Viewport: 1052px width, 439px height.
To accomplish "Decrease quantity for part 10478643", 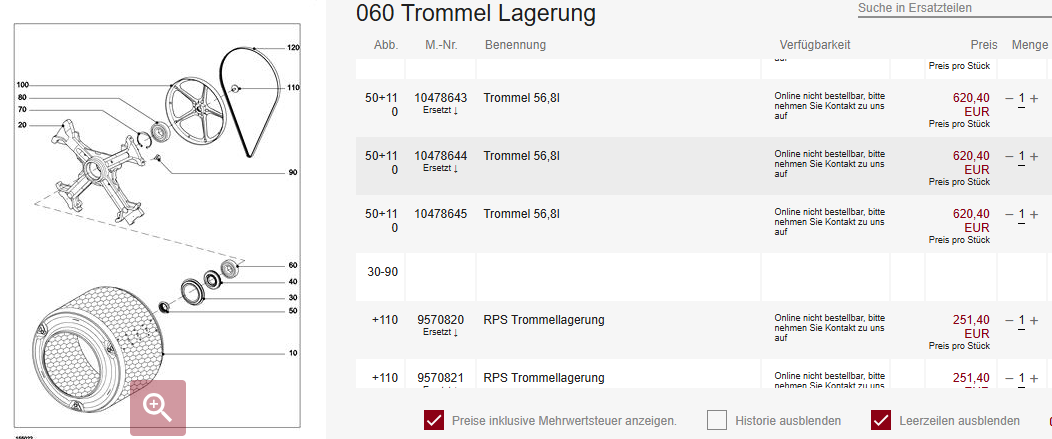I will coord(1009,99).
